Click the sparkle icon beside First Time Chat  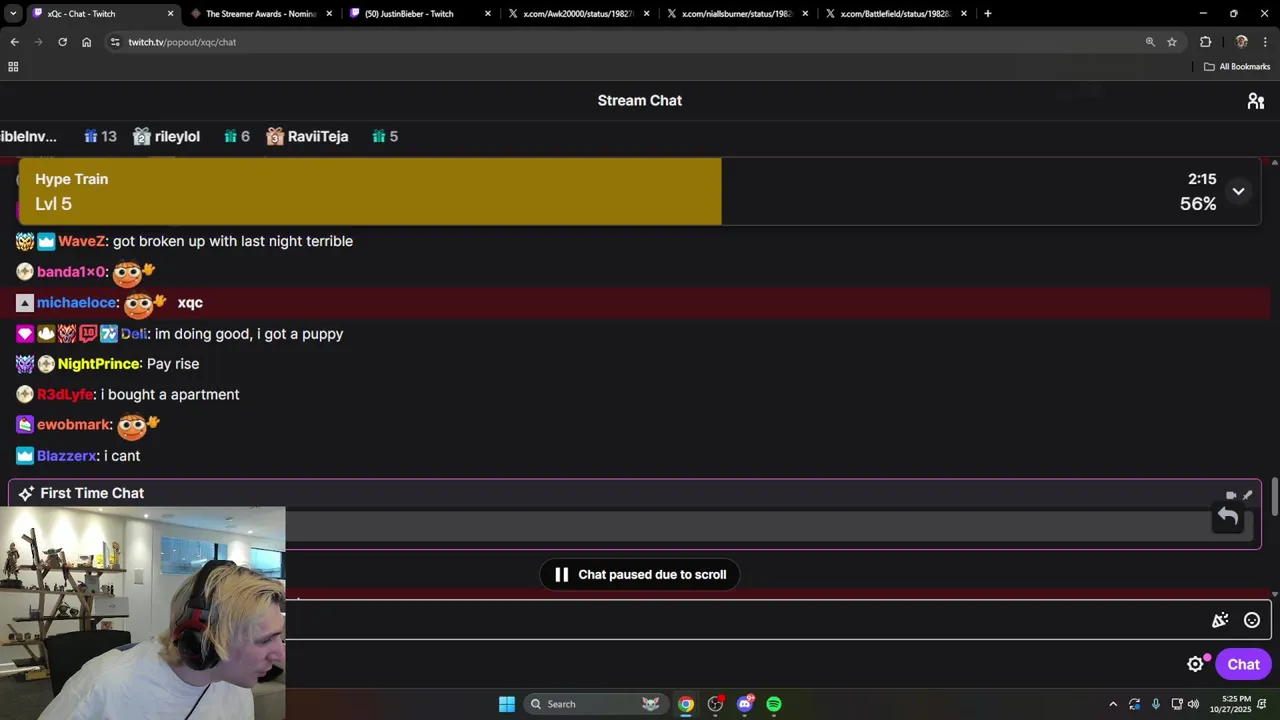(x=26, y=494)
